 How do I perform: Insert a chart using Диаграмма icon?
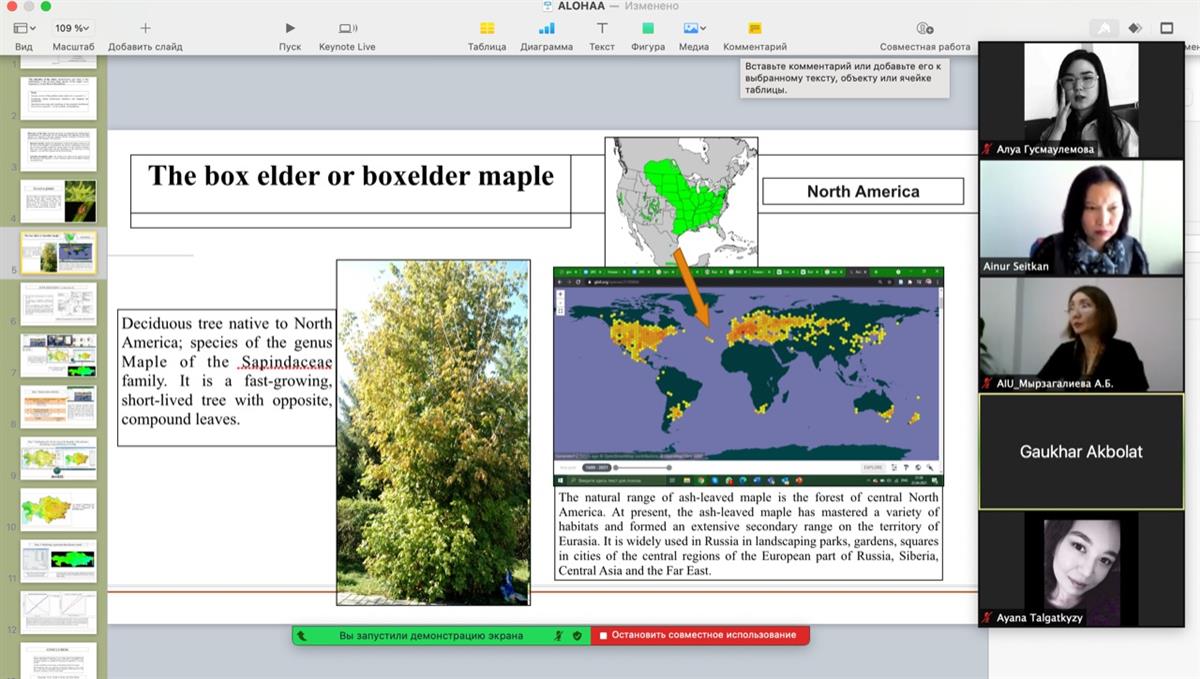[546, 29]
